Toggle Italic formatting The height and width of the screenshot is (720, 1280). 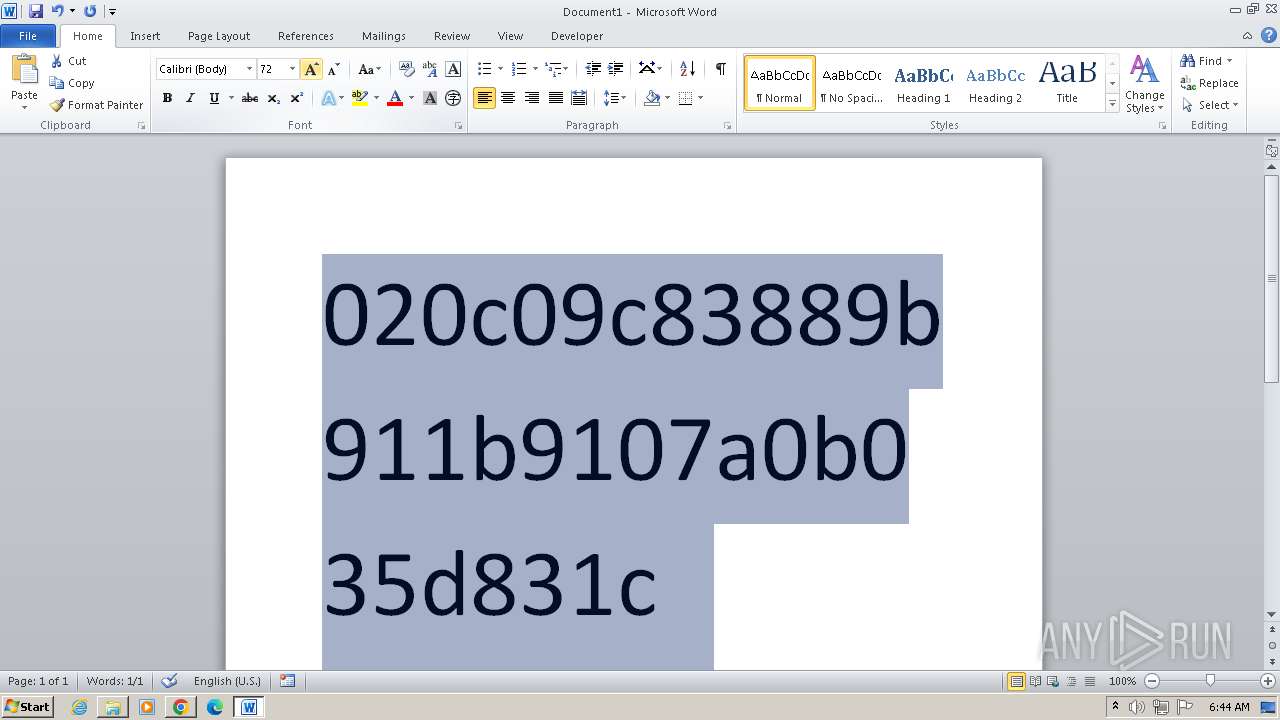click(190, 98)
